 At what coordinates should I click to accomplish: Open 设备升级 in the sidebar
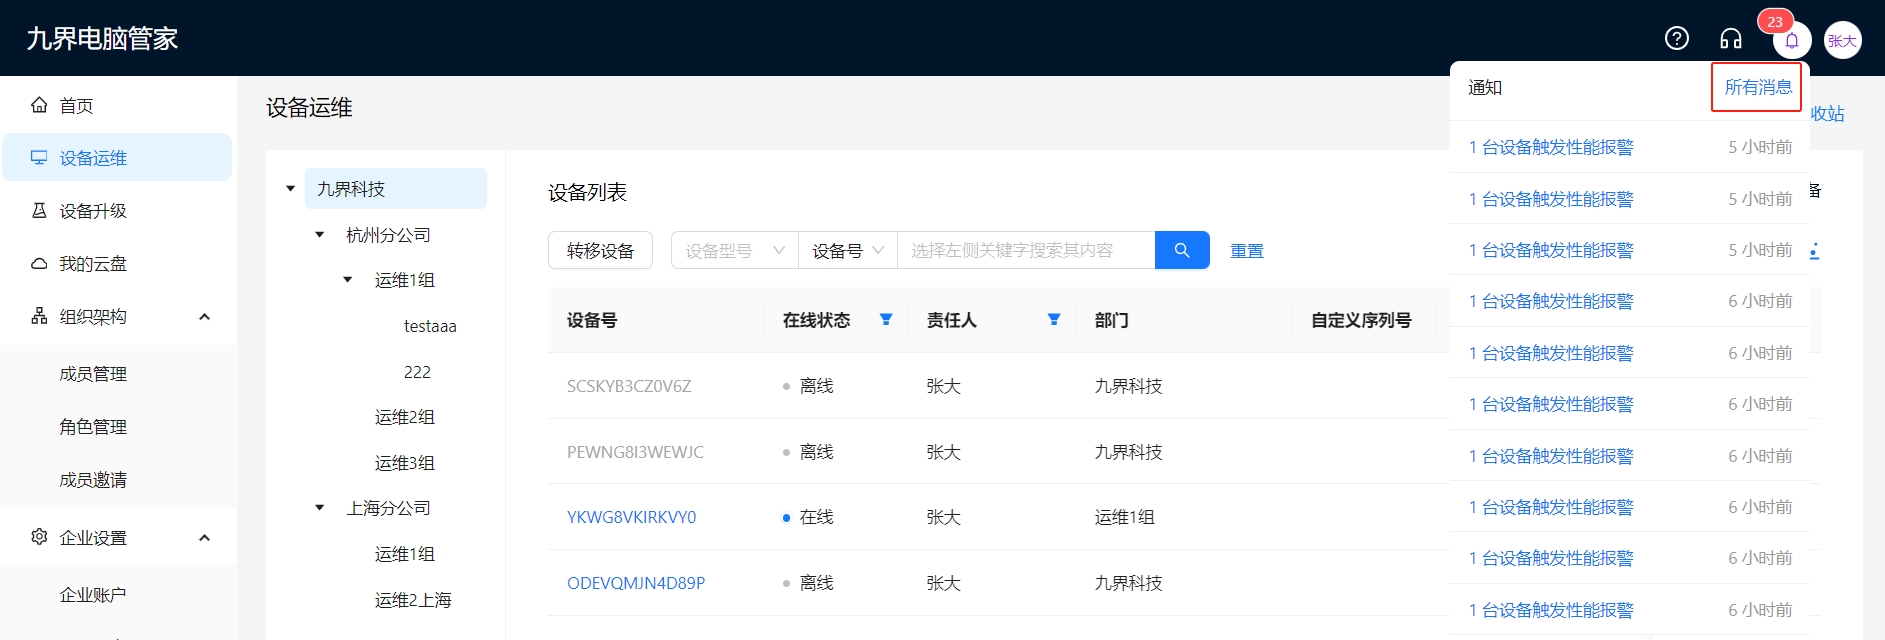[x=117, y=211]
